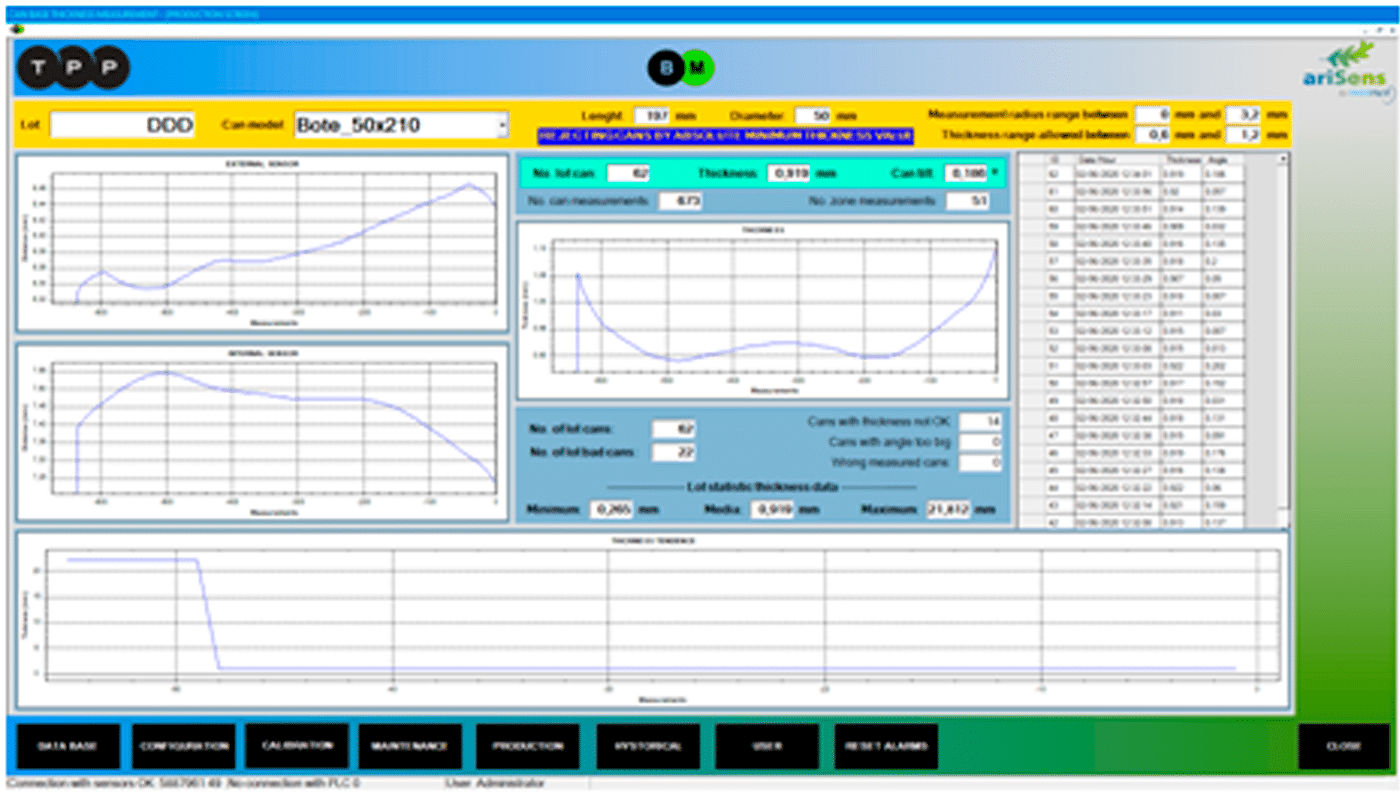Click the rightmost P circle of the TPP group
This screenshot has height=796, width=1400.
click(x=109, y=68)
